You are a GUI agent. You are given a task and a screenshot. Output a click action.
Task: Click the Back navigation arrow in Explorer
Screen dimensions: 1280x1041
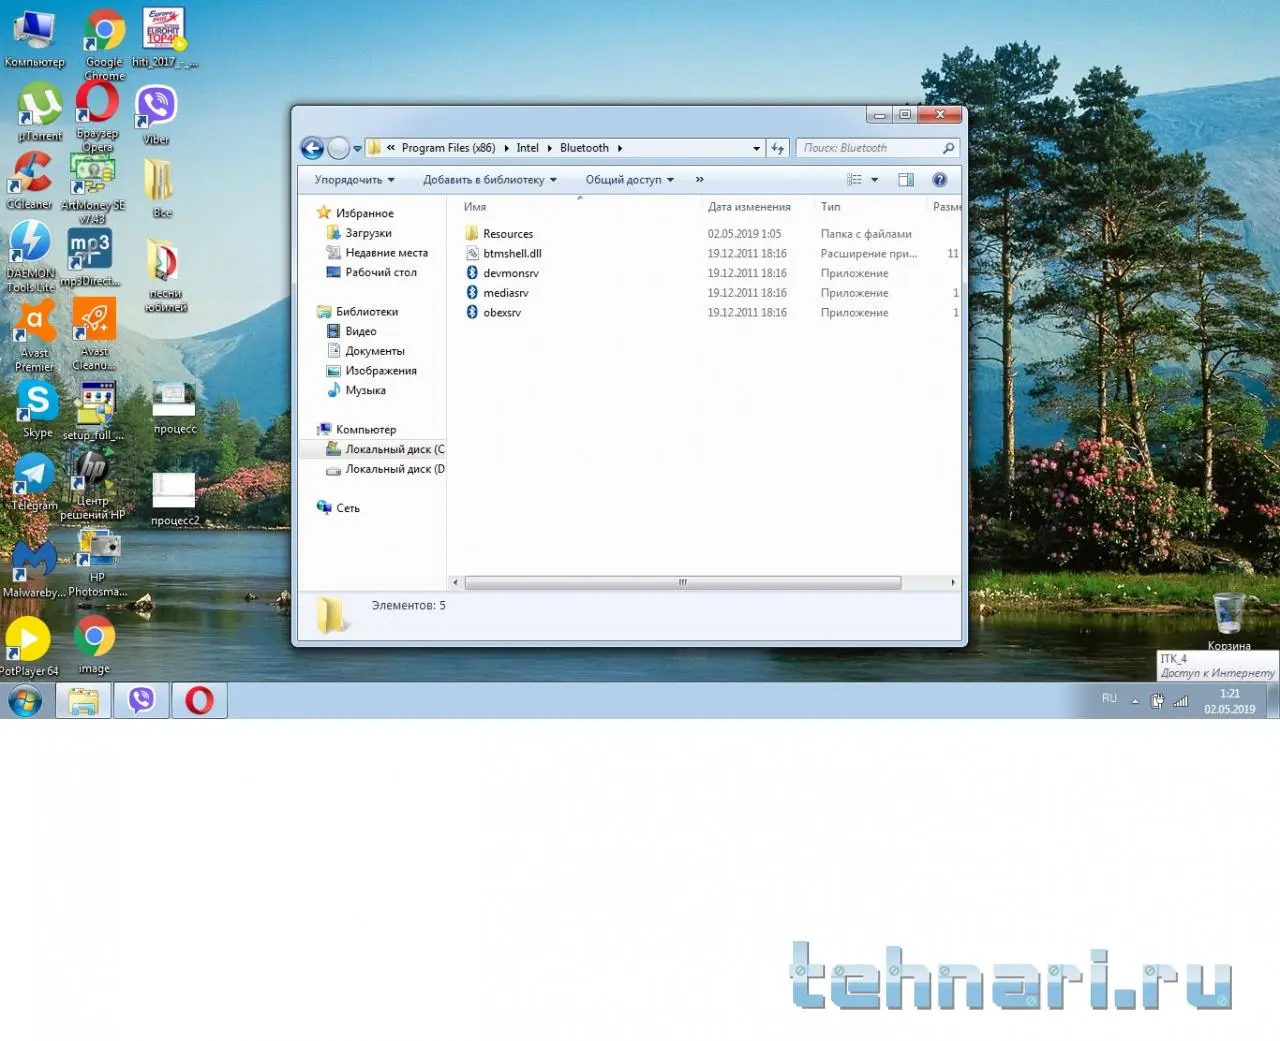(312, 149)
